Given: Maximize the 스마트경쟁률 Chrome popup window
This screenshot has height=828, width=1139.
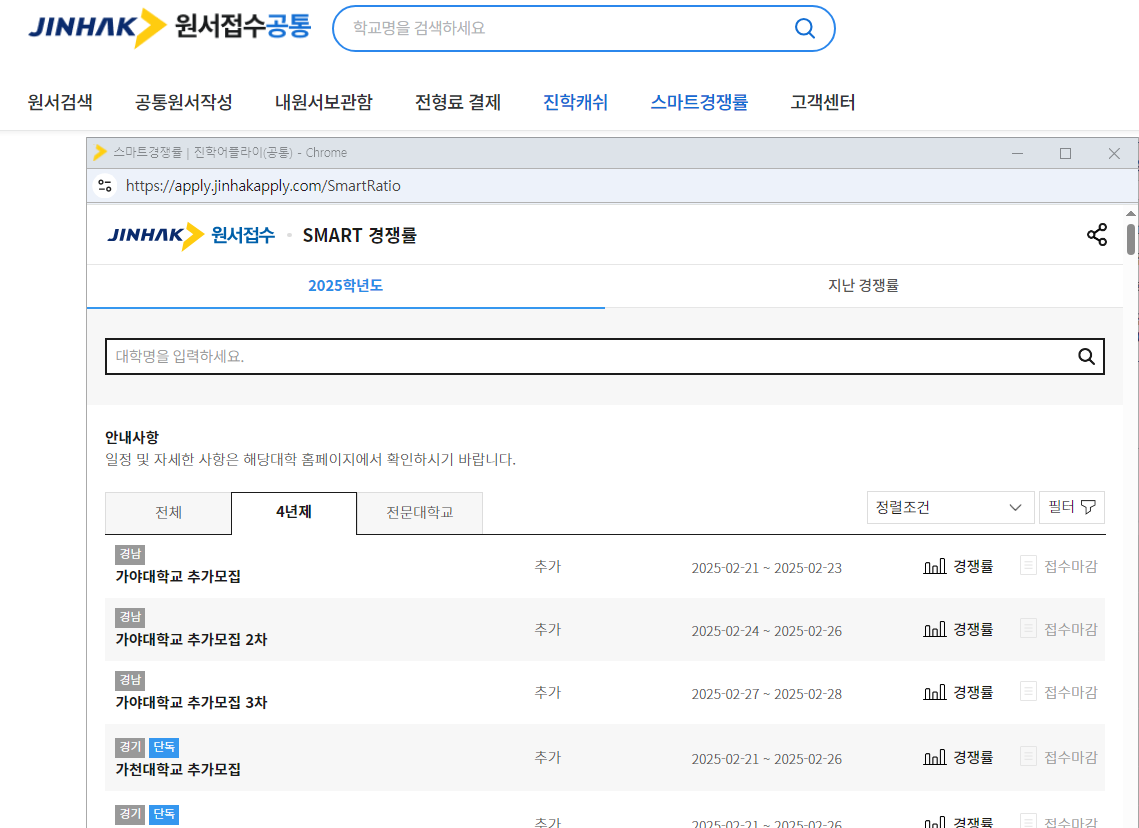Looking at the screenshot, I should tap(1066, 153).
